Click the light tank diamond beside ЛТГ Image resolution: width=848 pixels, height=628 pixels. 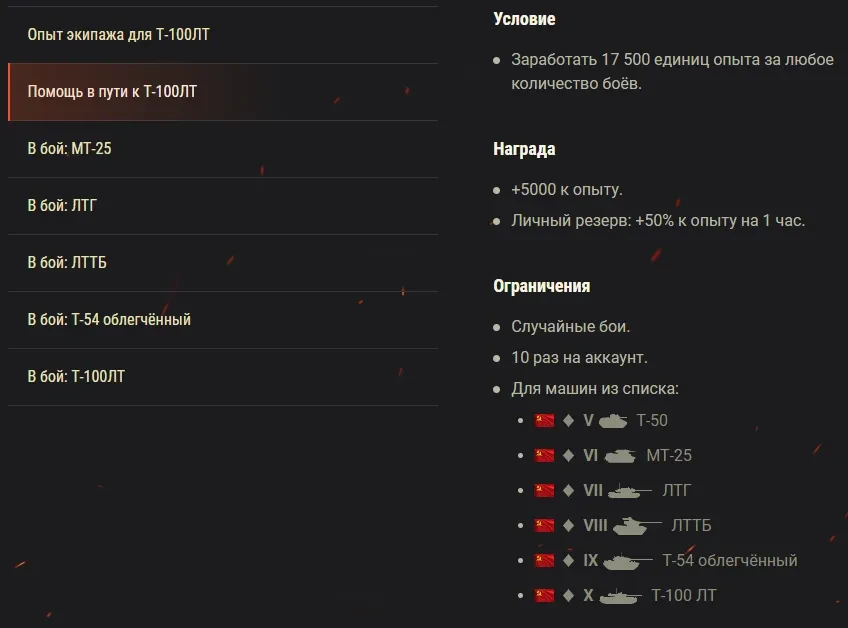coord(568,491)
